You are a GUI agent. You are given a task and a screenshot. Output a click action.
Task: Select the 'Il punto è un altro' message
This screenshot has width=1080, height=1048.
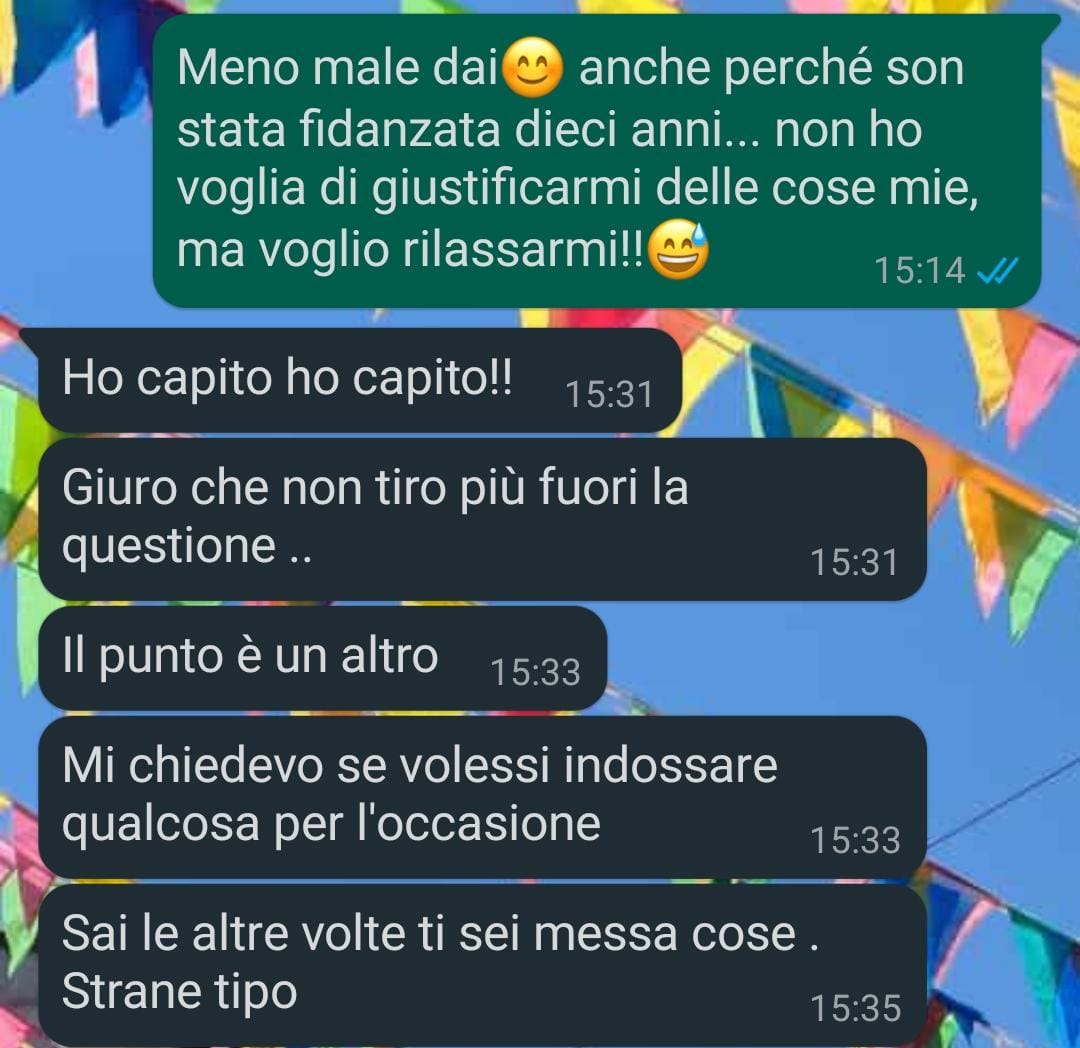coord(322,658)
